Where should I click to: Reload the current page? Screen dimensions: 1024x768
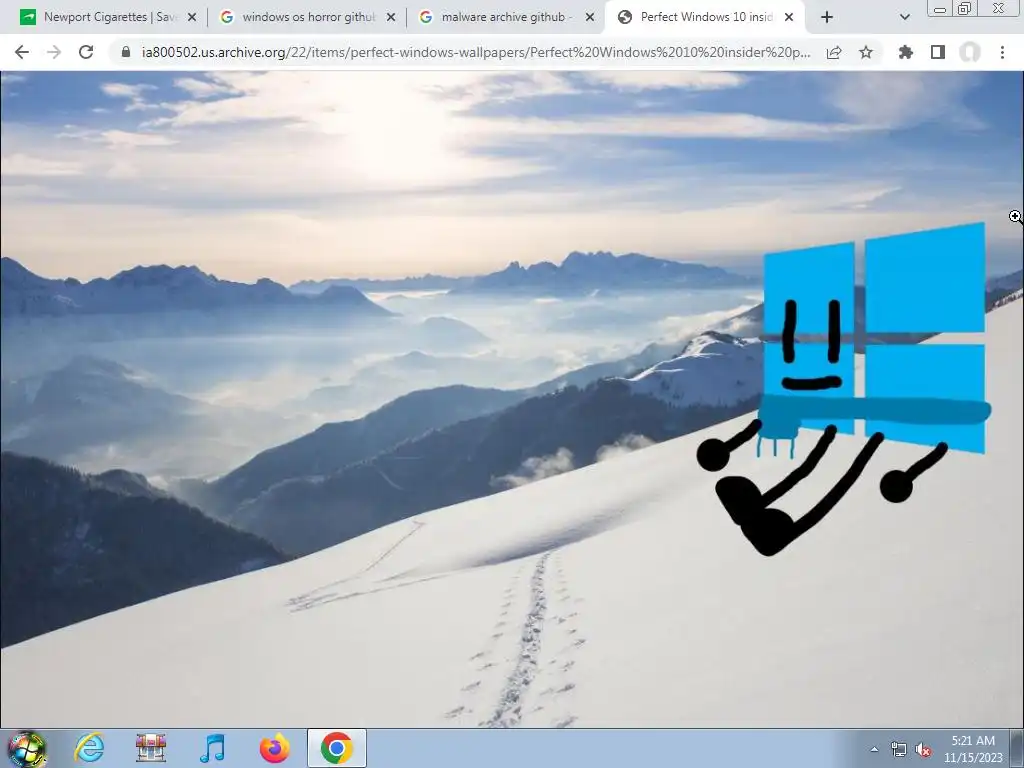click(x=86, y=52)
